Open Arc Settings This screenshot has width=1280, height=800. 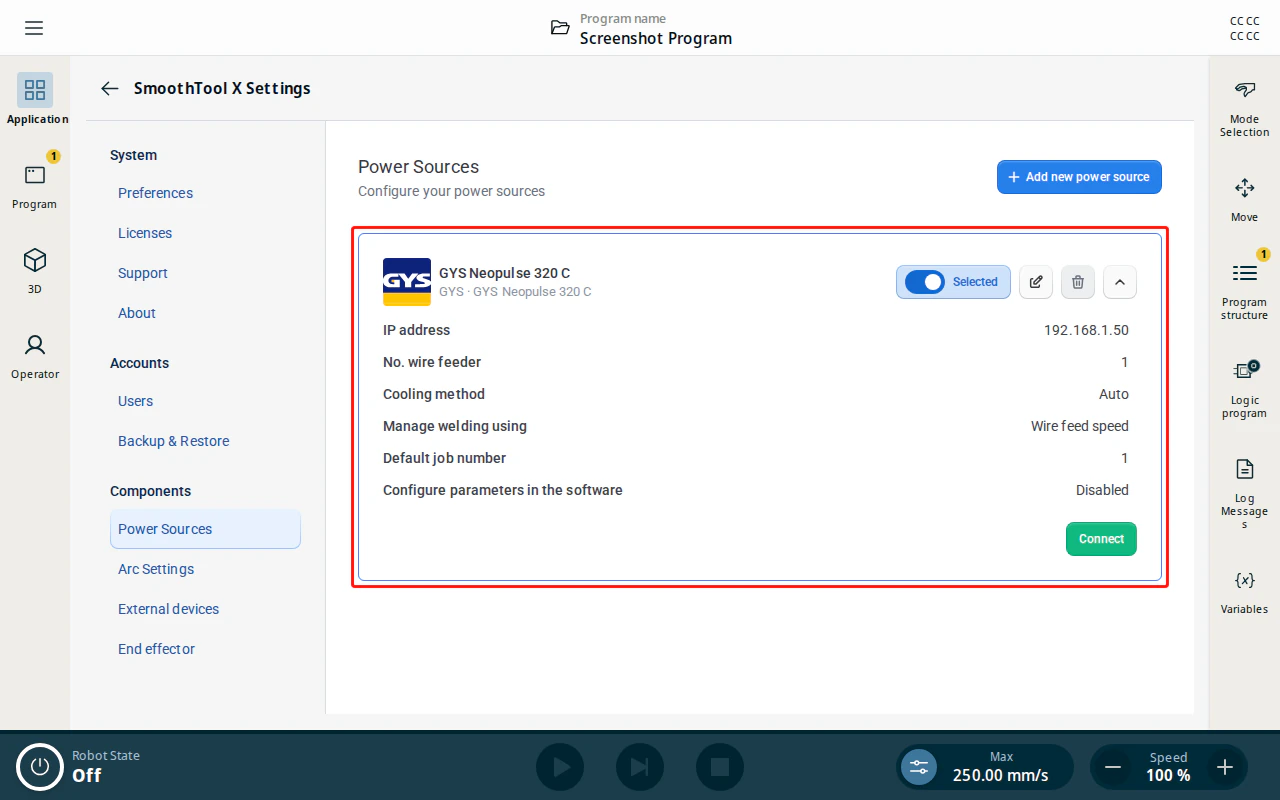point(156,569)
